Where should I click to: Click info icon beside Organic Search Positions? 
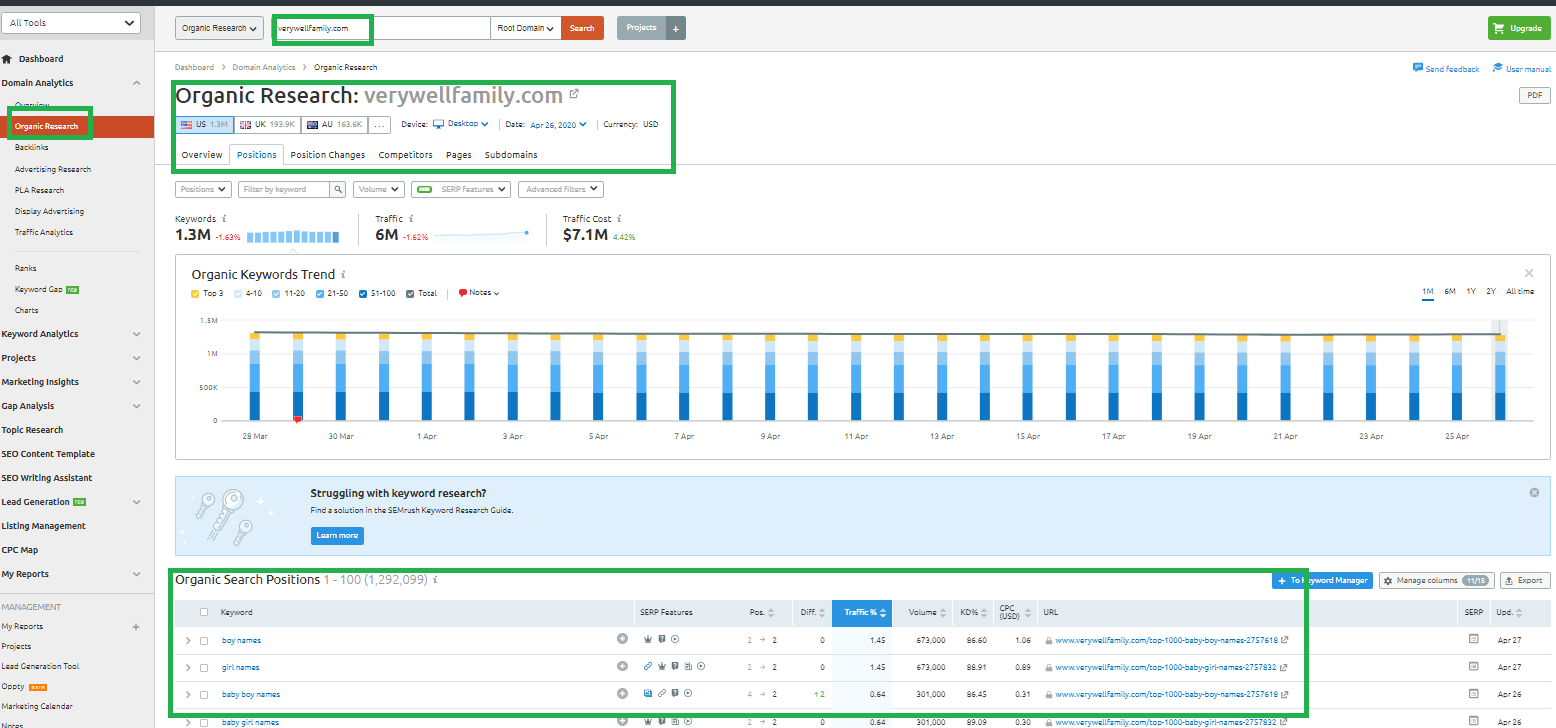tap(435, 580)
